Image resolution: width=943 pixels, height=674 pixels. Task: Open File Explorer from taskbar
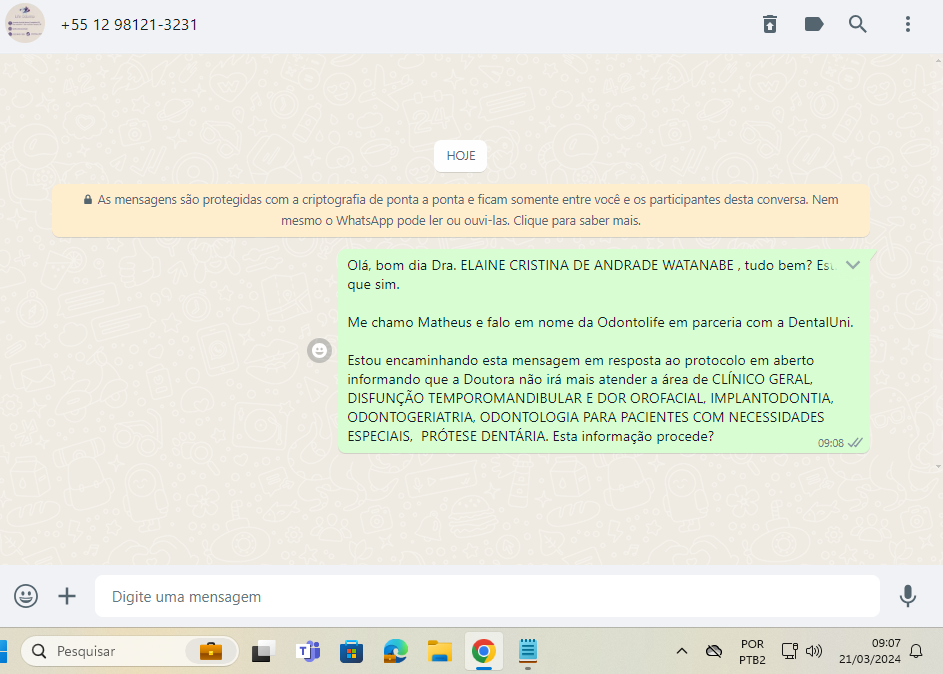[440, 651]
